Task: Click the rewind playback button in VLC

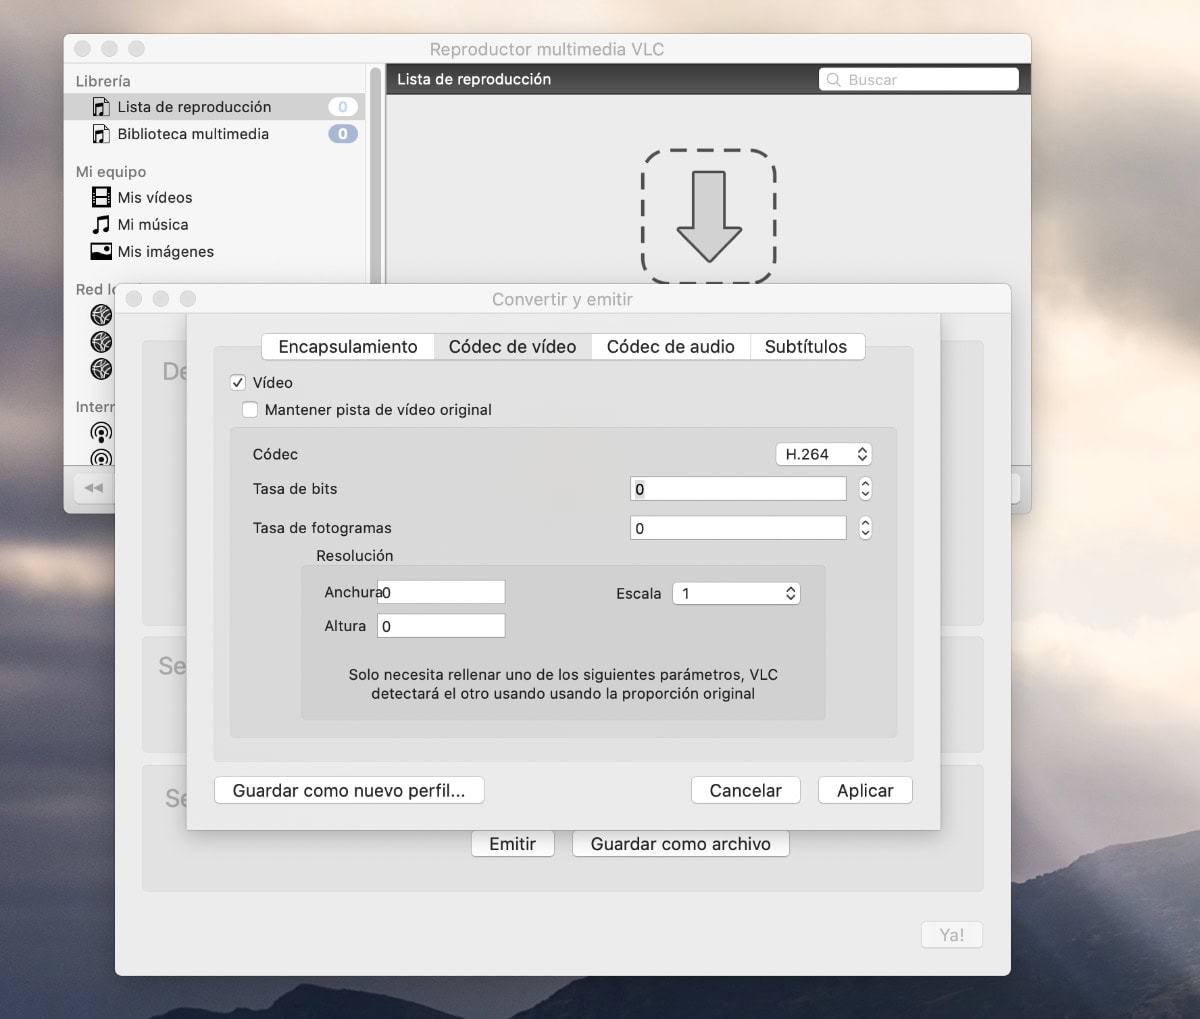Action: (x=94, y=488)
